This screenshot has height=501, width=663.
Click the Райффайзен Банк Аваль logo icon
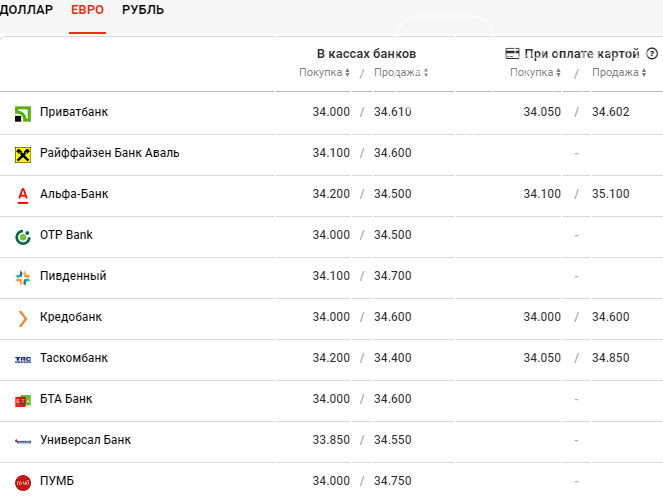pos(23,154)
